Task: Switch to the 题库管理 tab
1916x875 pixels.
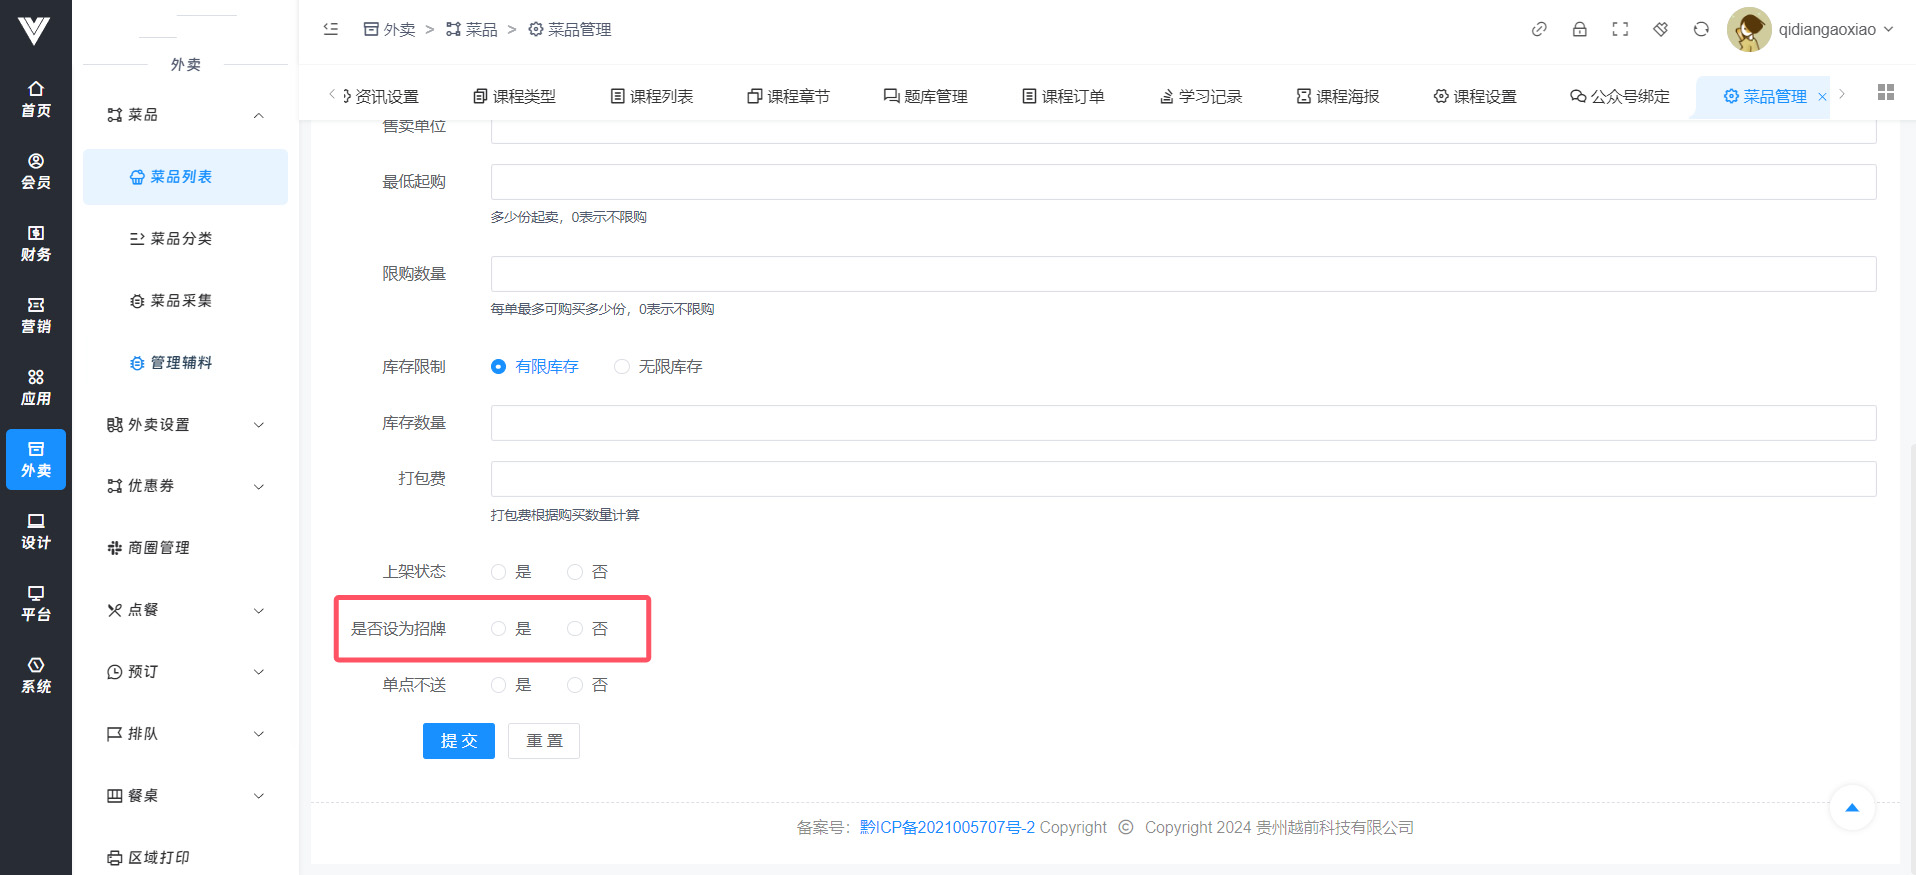Action: tap(925, 96)
